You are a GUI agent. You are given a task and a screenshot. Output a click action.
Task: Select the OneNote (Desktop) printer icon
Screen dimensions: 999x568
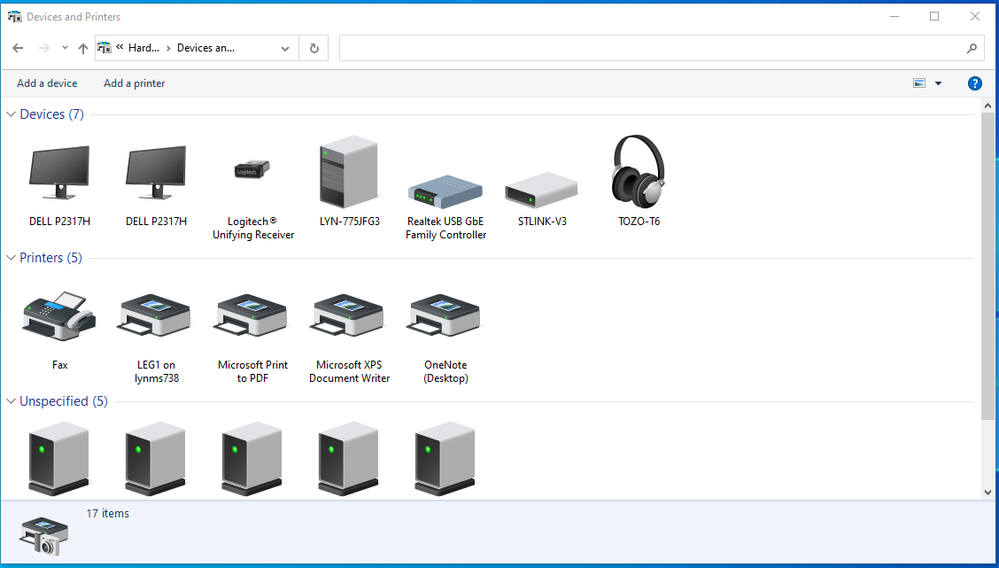[x=445, y=315]
